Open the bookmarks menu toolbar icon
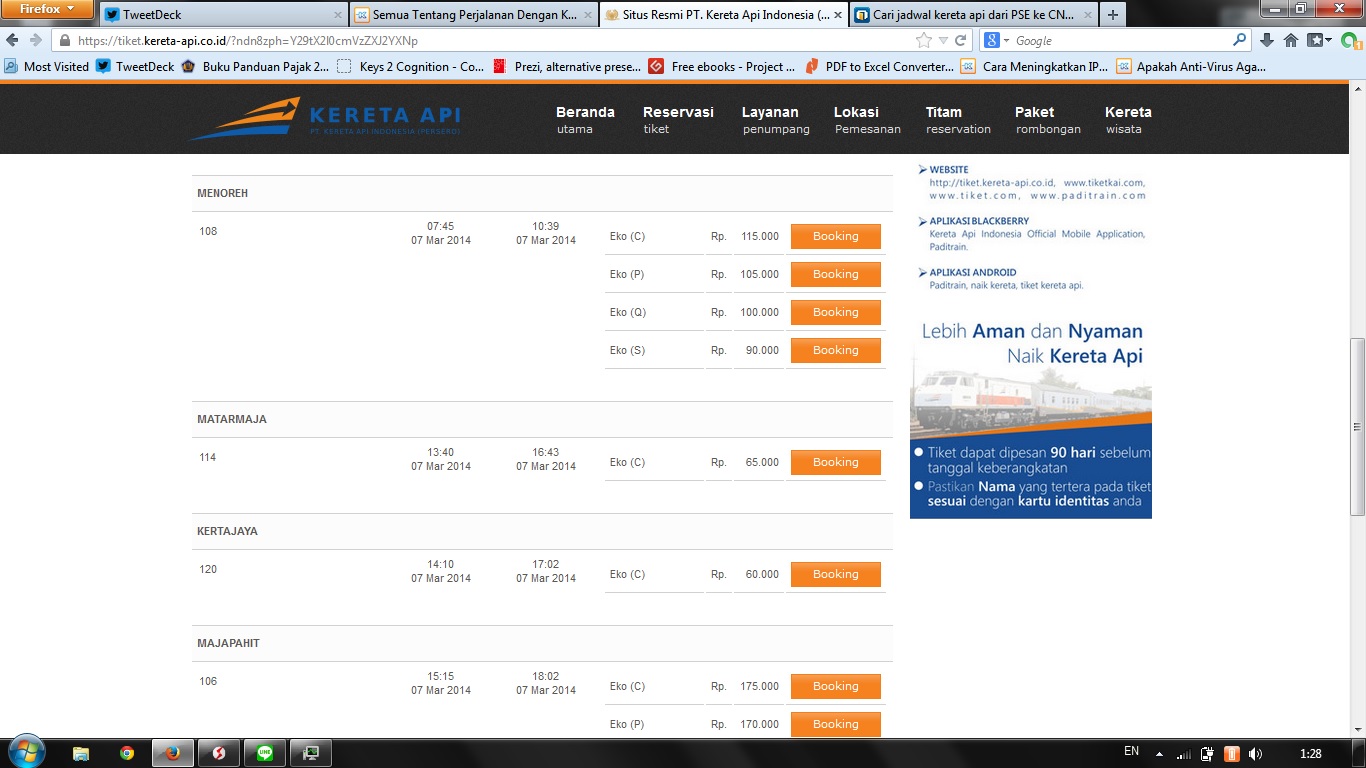The height and width of the screenshot is (768, 1366). (x=1319, y=40)
